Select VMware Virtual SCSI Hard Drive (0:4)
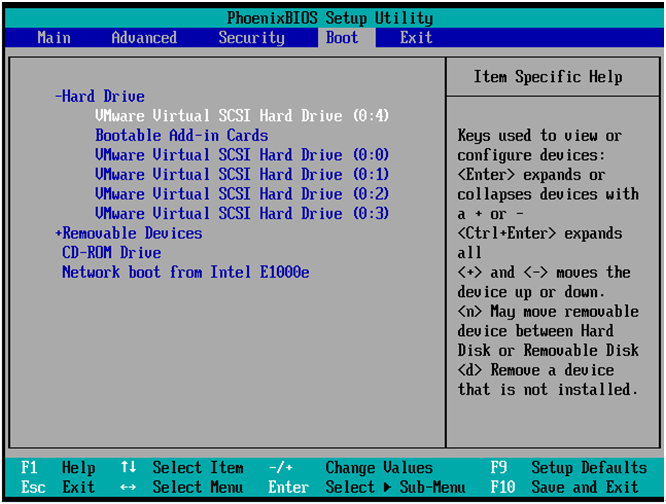The width and height of the screenshot is (666, 504). point(242,115)
